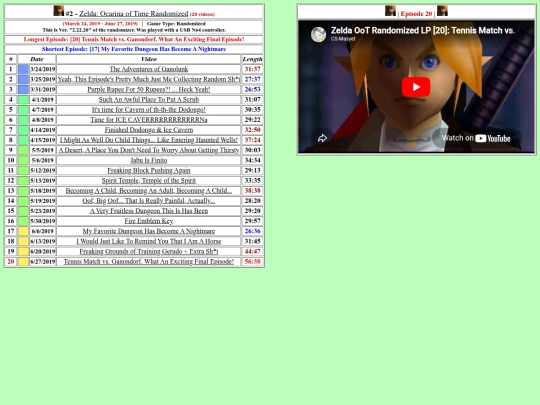Viewport: 540px width, 405px height.
Task: Open 'Spirit Temple, Temple of the Spirit'
Action: 149,180
